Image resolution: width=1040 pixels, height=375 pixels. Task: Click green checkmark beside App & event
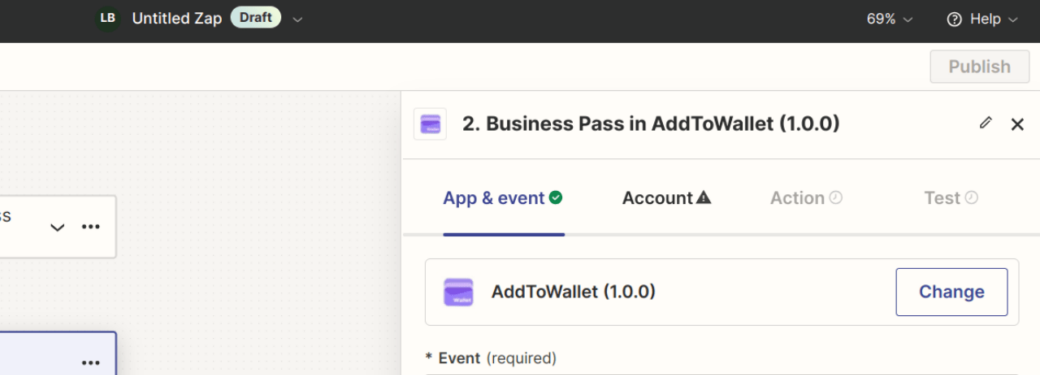click(556, 197)
